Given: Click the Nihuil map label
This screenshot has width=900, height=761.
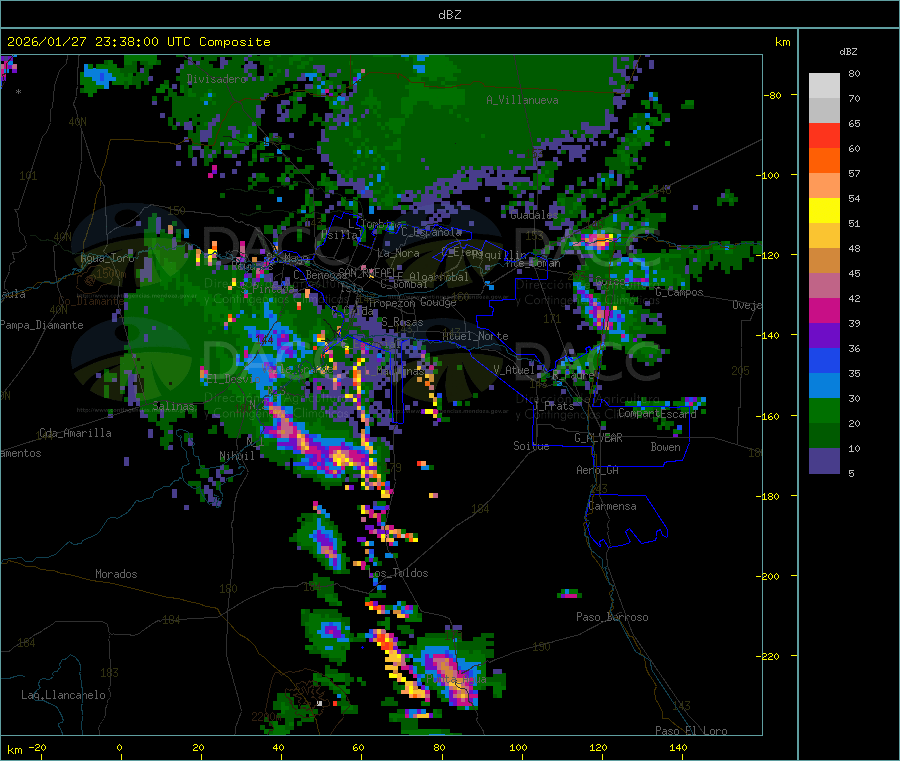Looking at the screenshot, I should coord(236,456).
